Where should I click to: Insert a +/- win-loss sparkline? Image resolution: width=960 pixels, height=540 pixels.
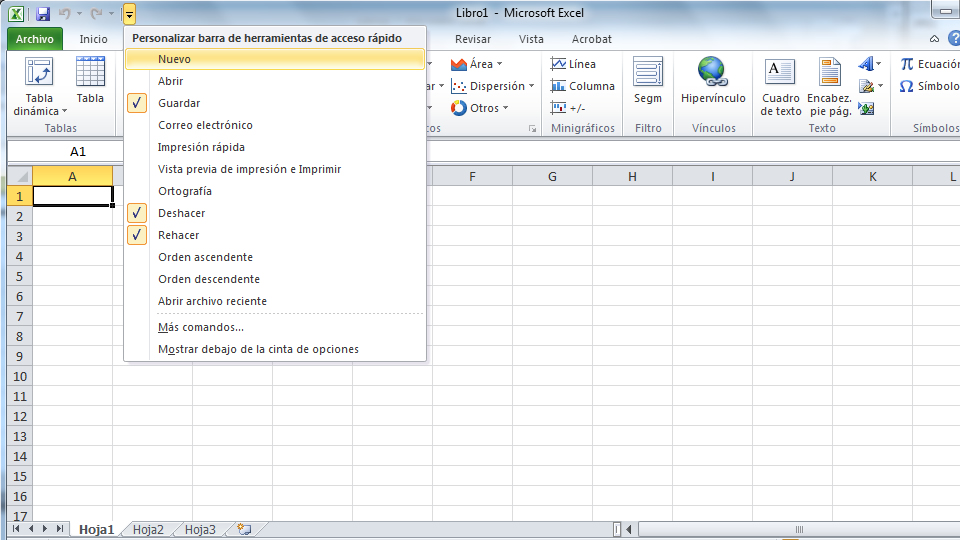pyautogui.click(x=568, y=108)
